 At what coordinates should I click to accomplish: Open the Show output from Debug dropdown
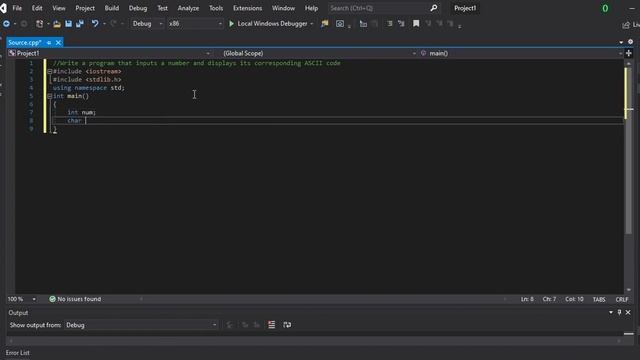pos(141,325)
